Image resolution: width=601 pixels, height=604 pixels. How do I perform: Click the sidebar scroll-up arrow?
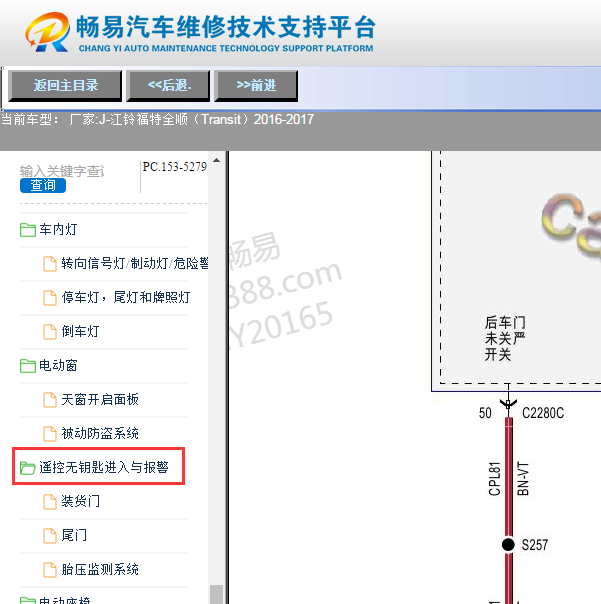coord(217,160)
